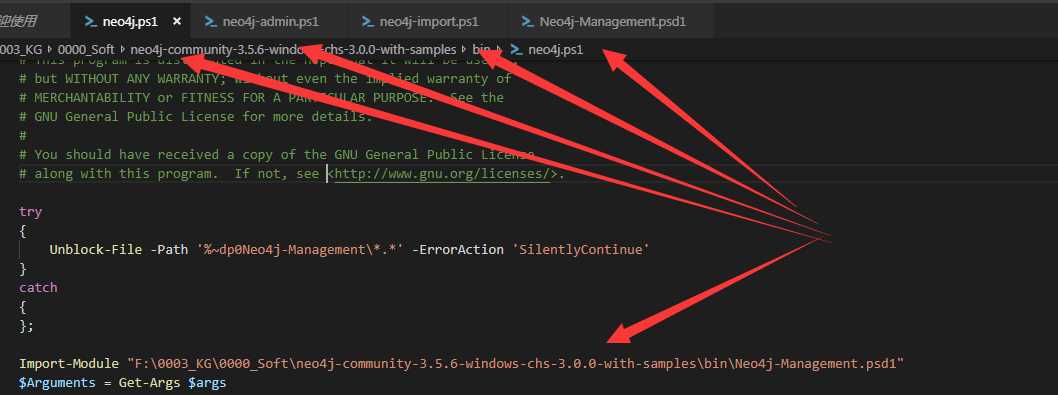Click the Get-Args $args expression

pos(173,383)
